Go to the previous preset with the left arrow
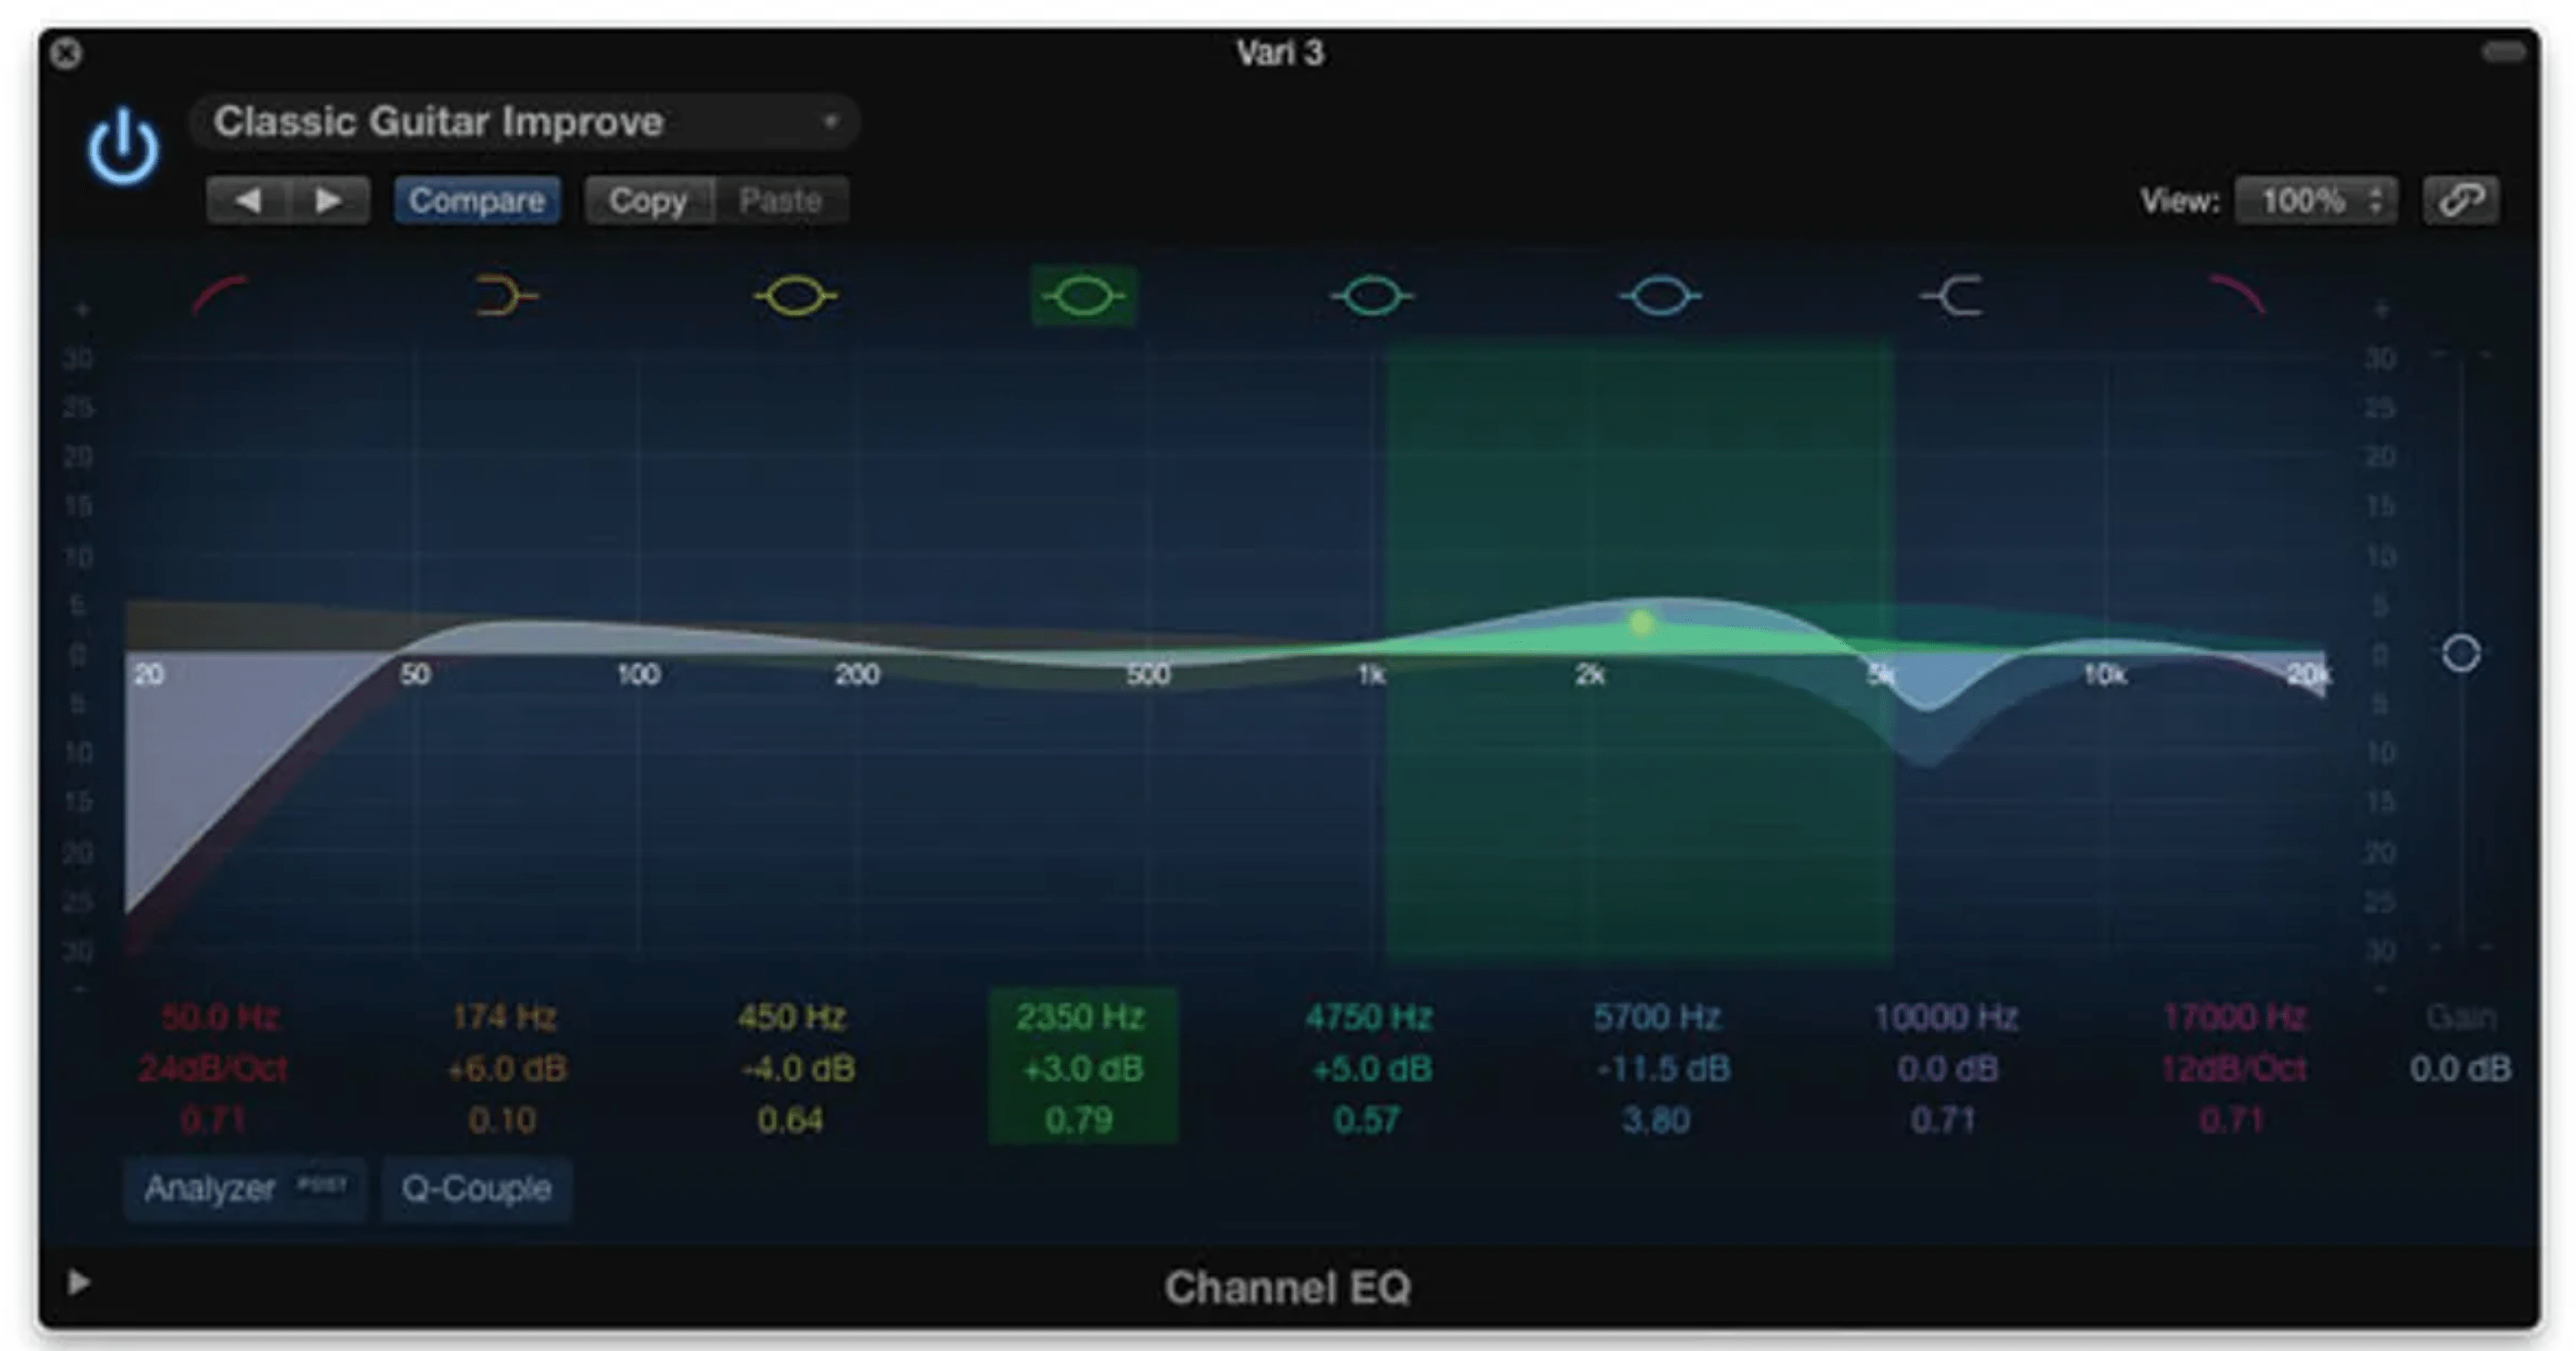2576x1351 pixels. click(x=247, y=201)
